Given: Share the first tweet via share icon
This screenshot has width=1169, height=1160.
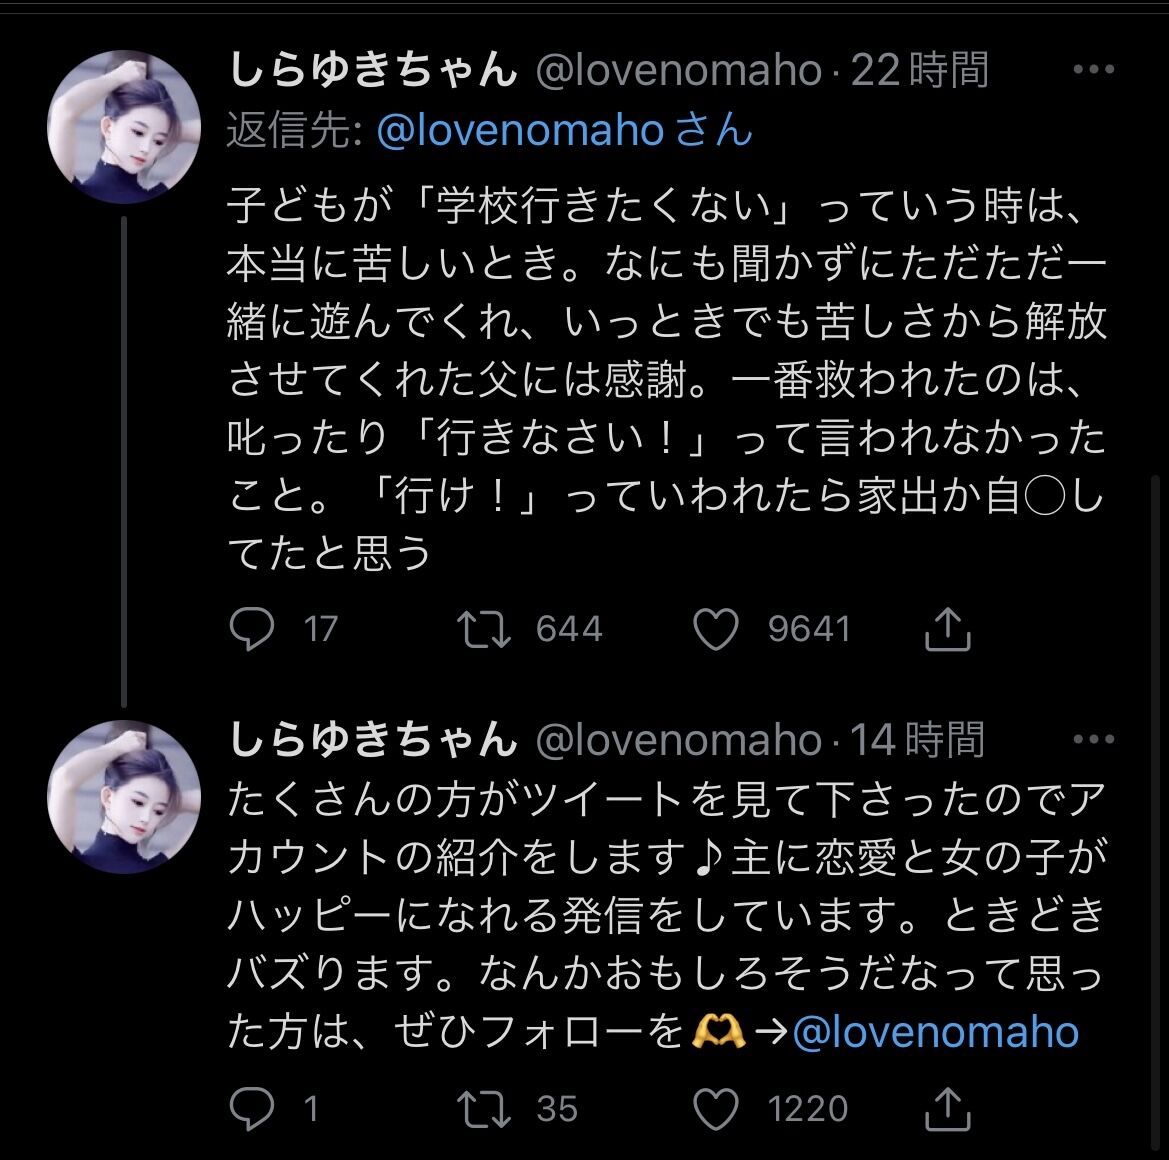Looking at the screenshot, I should [x=946, y=629].
